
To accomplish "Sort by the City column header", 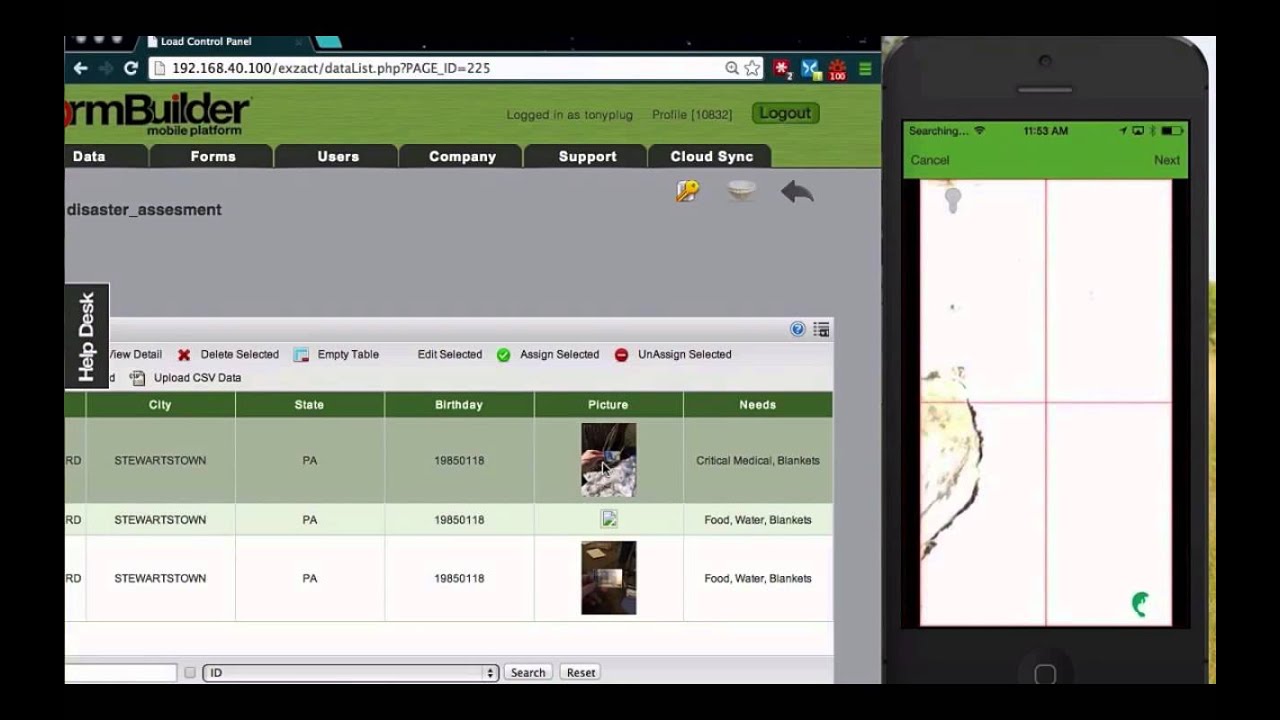I will tap(160, 405).
